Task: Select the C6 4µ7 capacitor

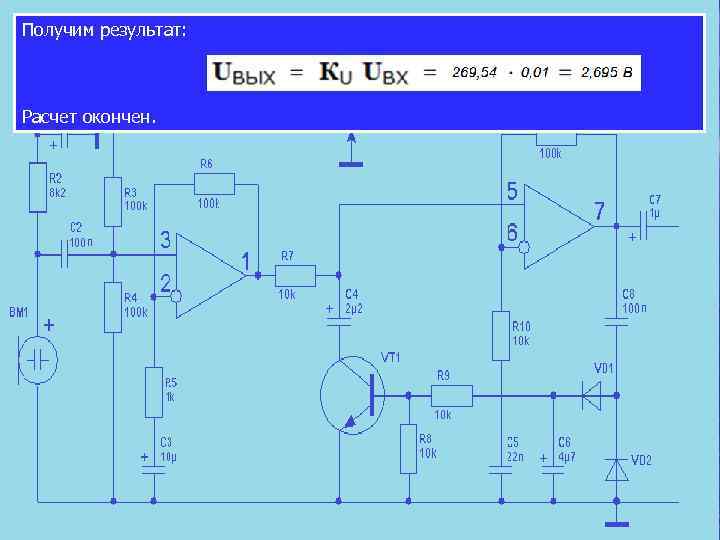Action: [x=553, y=470]
